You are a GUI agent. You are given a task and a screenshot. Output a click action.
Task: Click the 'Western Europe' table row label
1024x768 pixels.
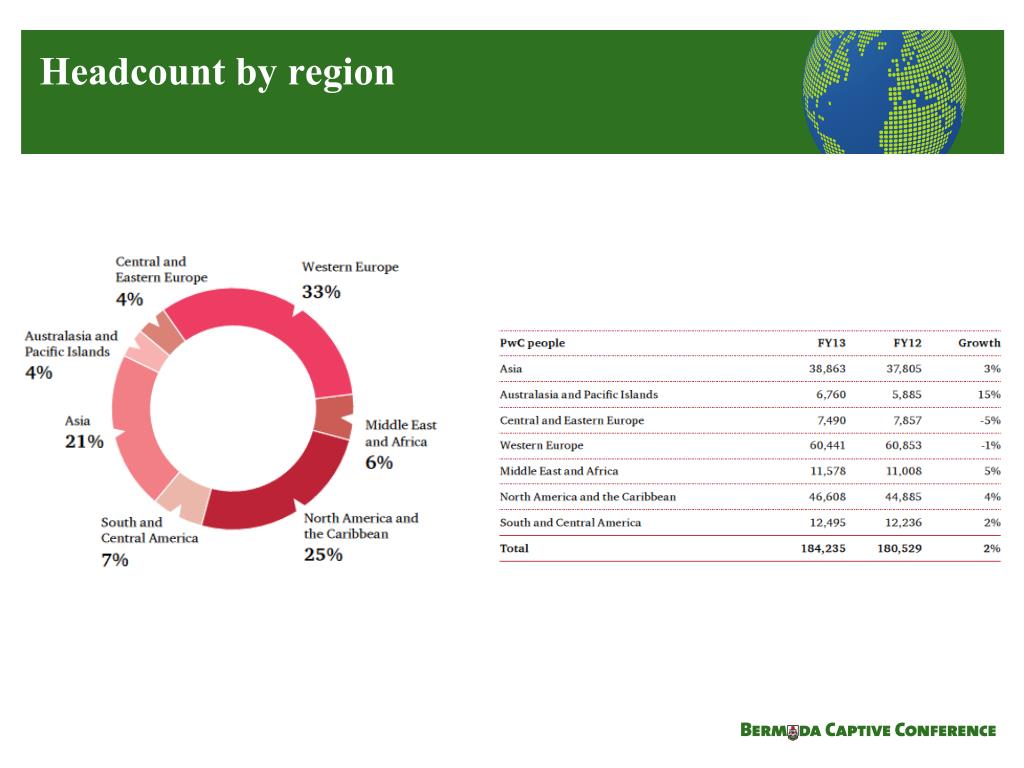click(541, 445)
